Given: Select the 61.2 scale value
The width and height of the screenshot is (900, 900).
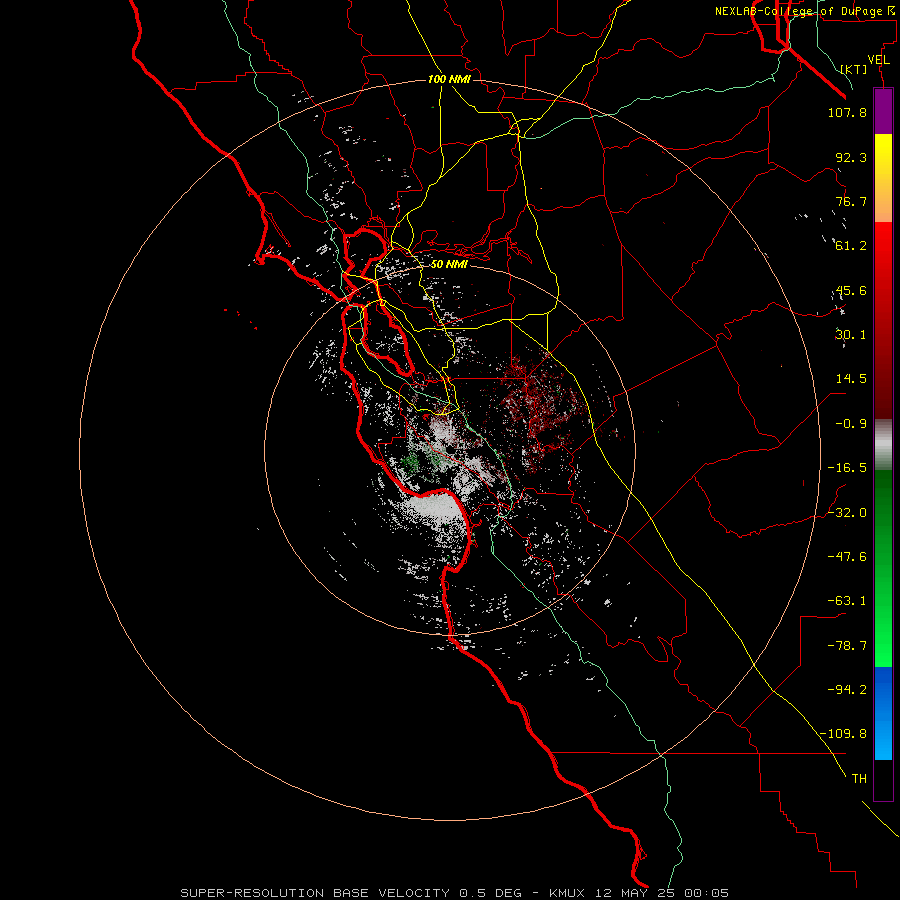Looking at the screenshot, I should tap(851, 246).
